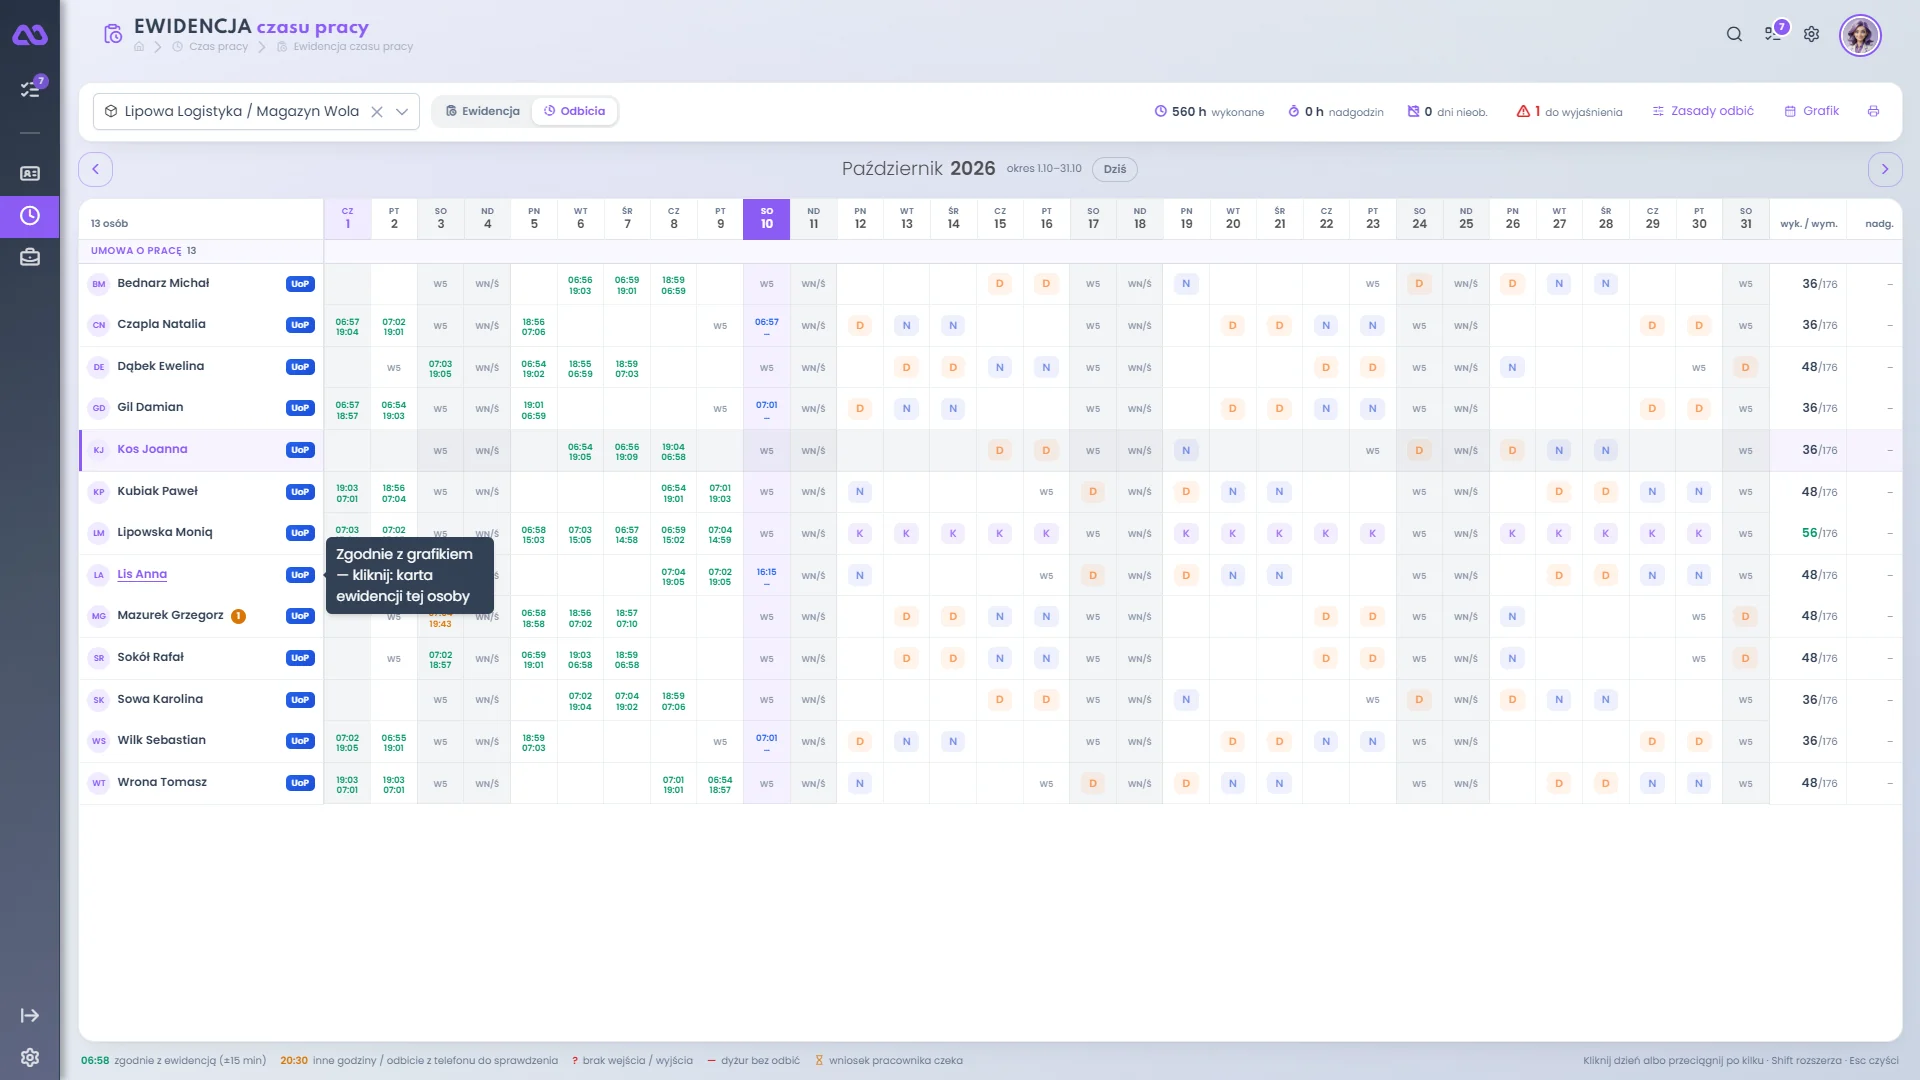This screenshot has width=1920, height=1080.
Task: Open the search icon in the header
Action: click(x=1734, y=34)
